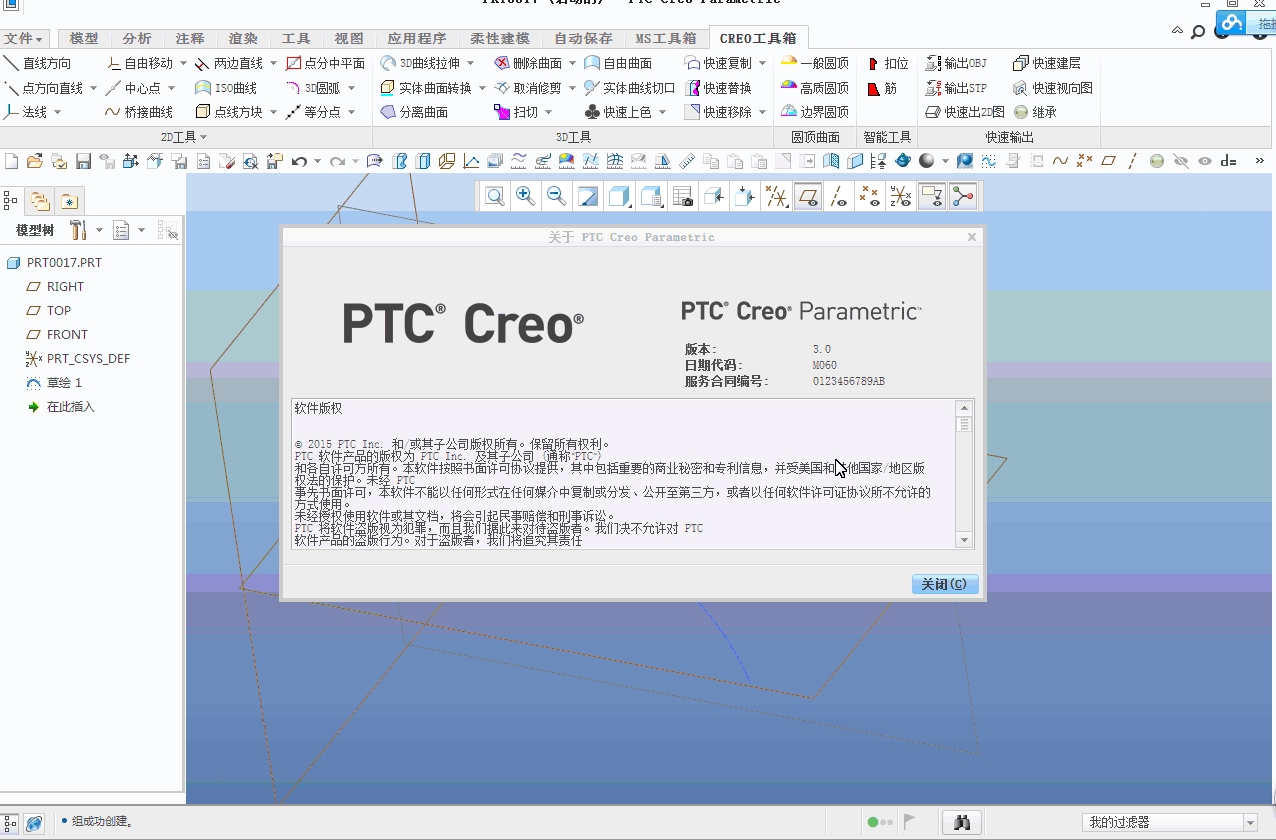Screen dimensions: 1276x840
Task: Toggle coordinate system display in graphics toolbar
Action: (x=901, y=197)
